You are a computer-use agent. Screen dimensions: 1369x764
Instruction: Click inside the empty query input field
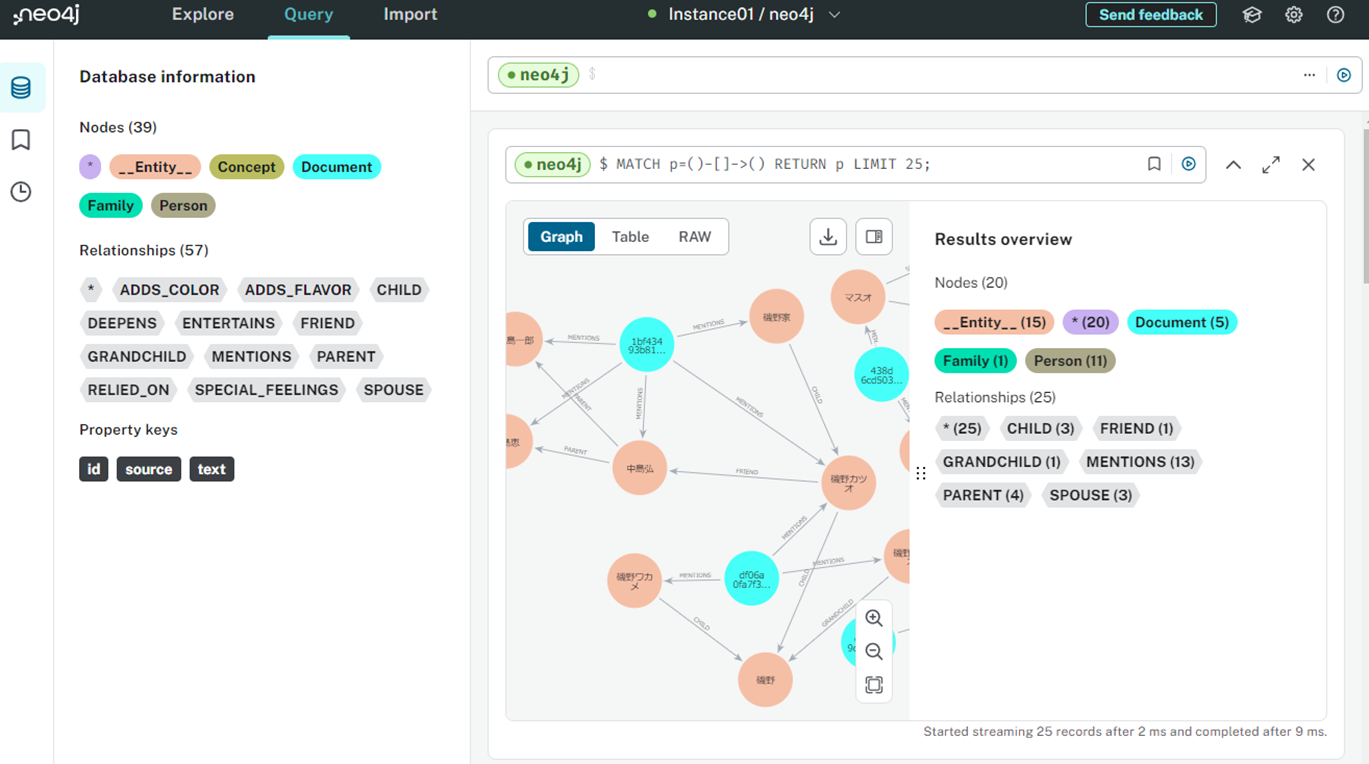(x=800, y=74)
